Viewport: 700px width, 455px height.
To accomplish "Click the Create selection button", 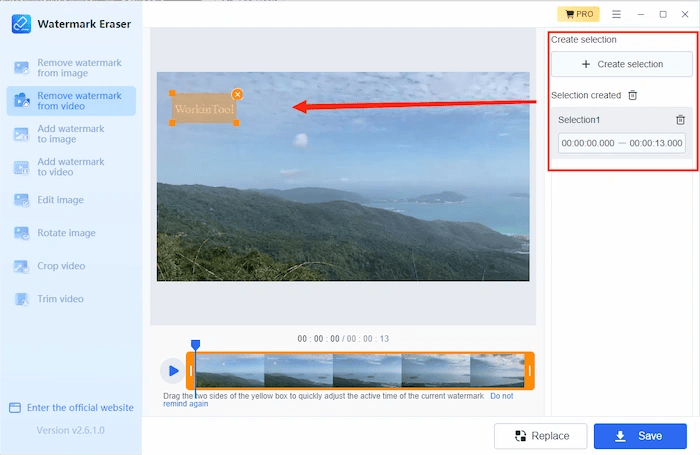I will click(621, 64).
